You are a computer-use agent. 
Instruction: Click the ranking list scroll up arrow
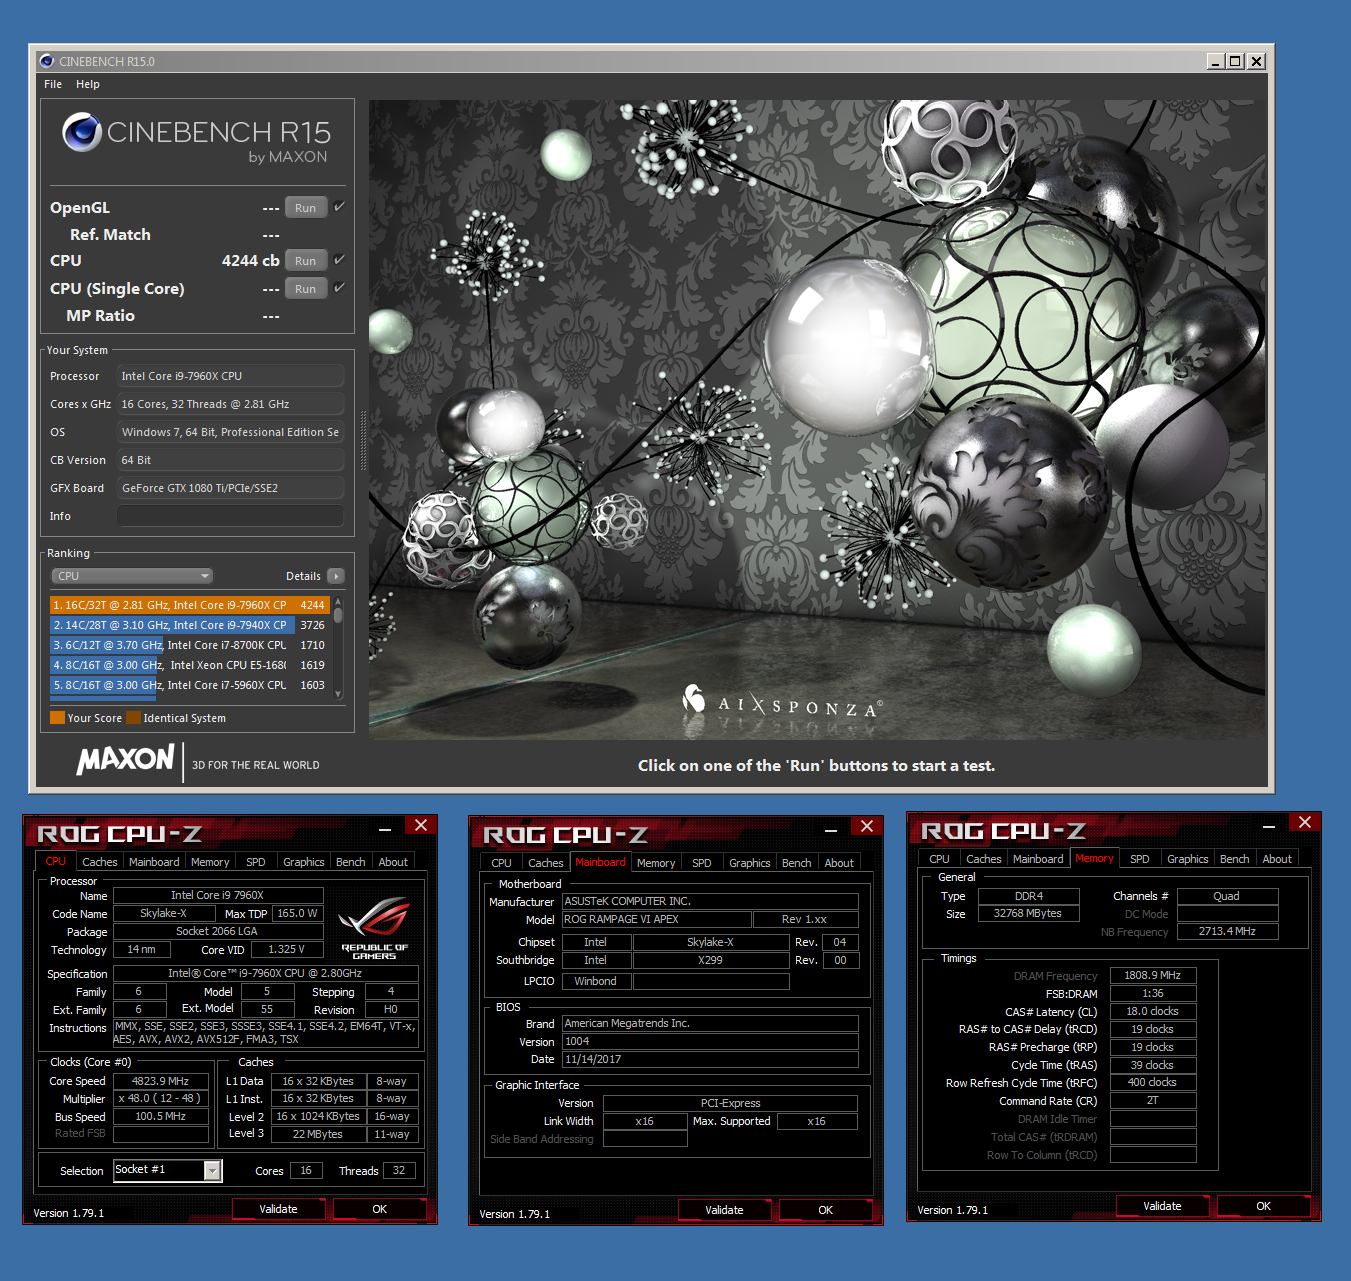click(x=338, y=601)
